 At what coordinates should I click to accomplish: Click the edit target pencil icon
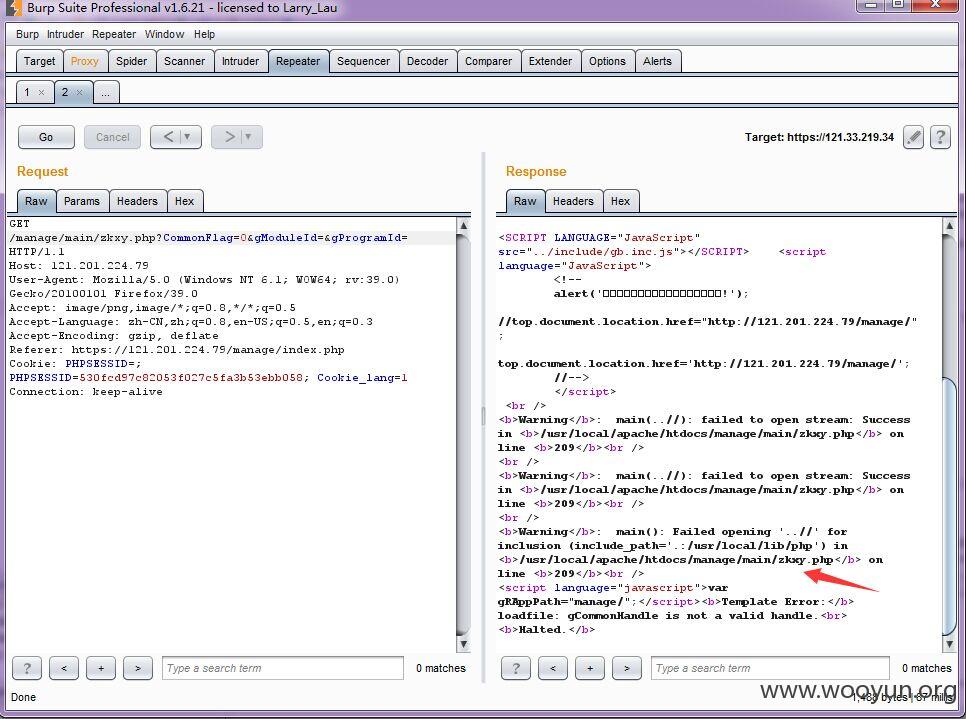(913, 137)
